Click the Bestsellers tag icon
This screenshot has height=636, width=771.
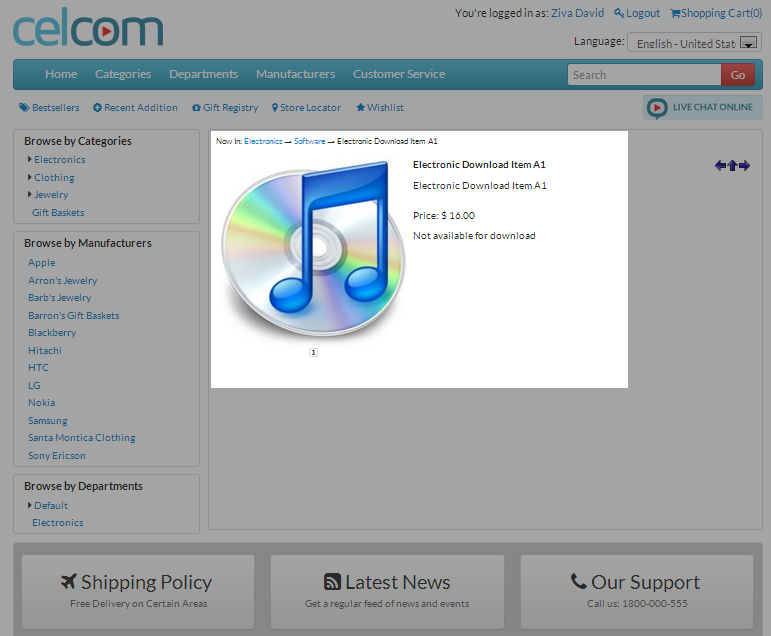[x=25, y=107]
